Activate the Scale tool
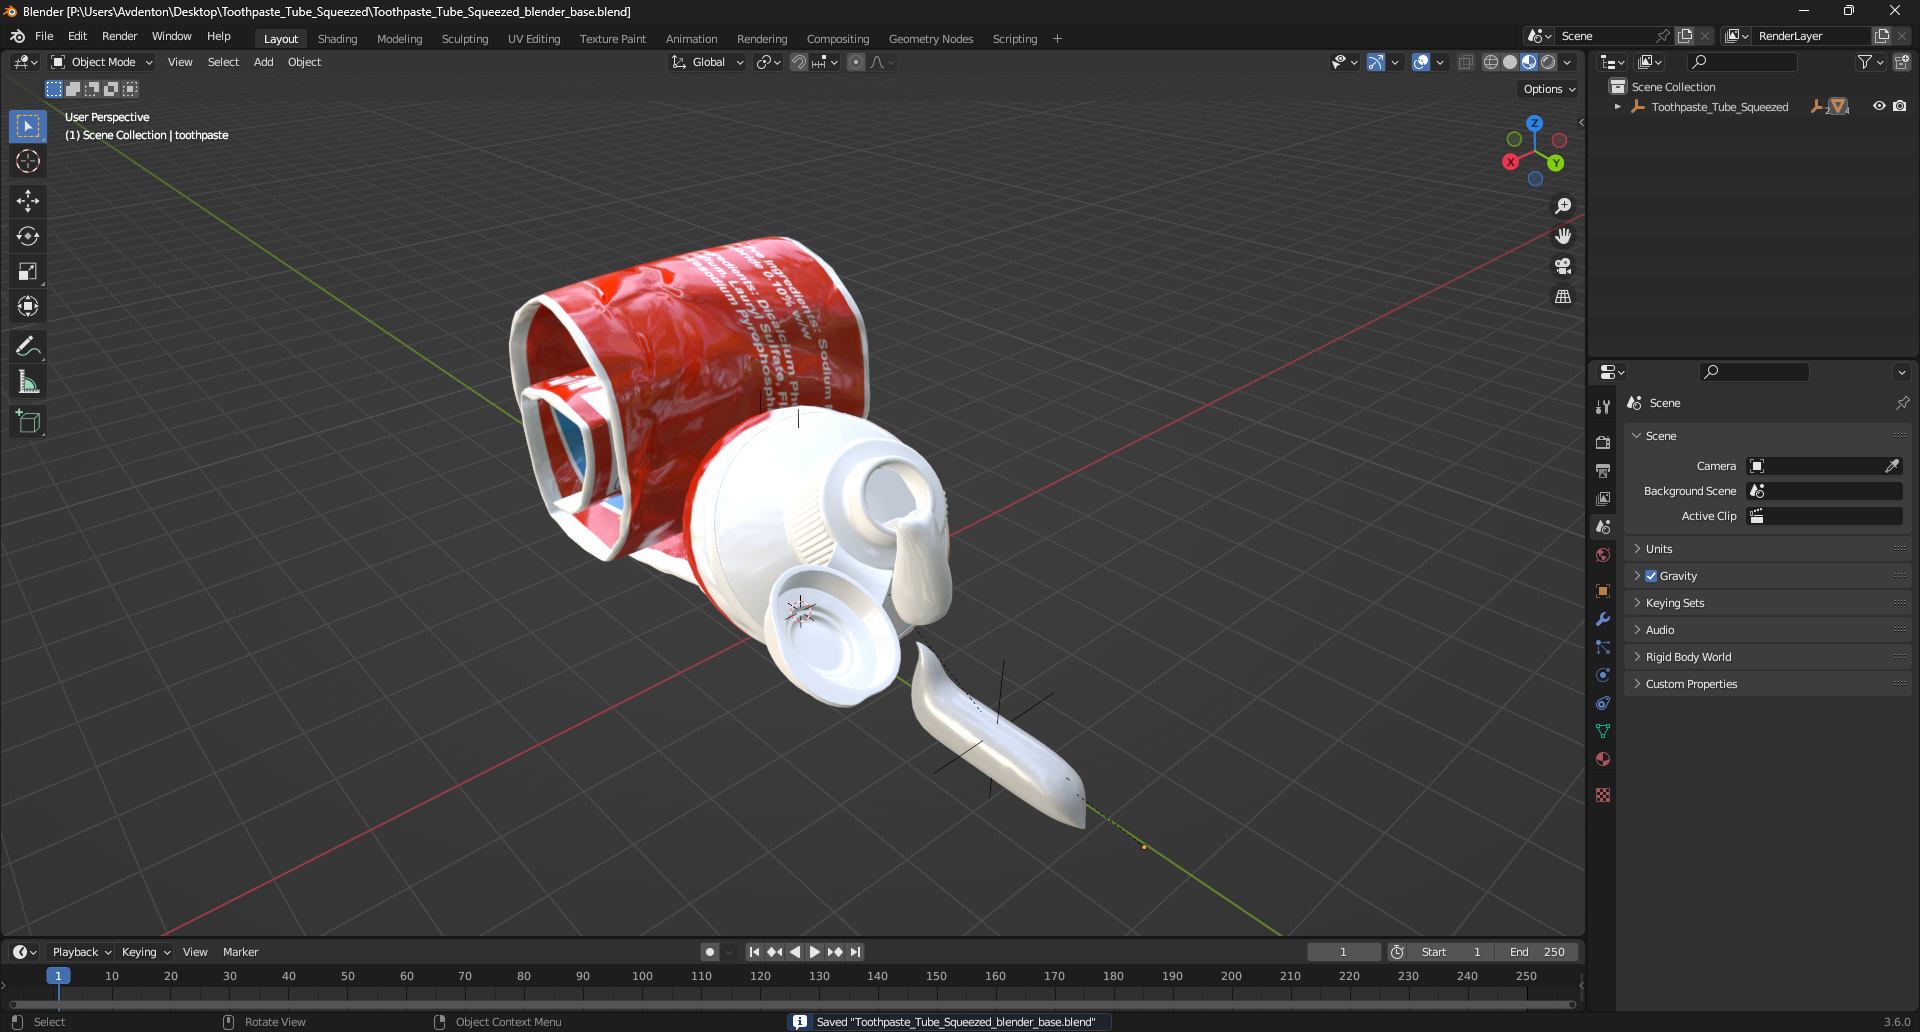 point(28,271)
